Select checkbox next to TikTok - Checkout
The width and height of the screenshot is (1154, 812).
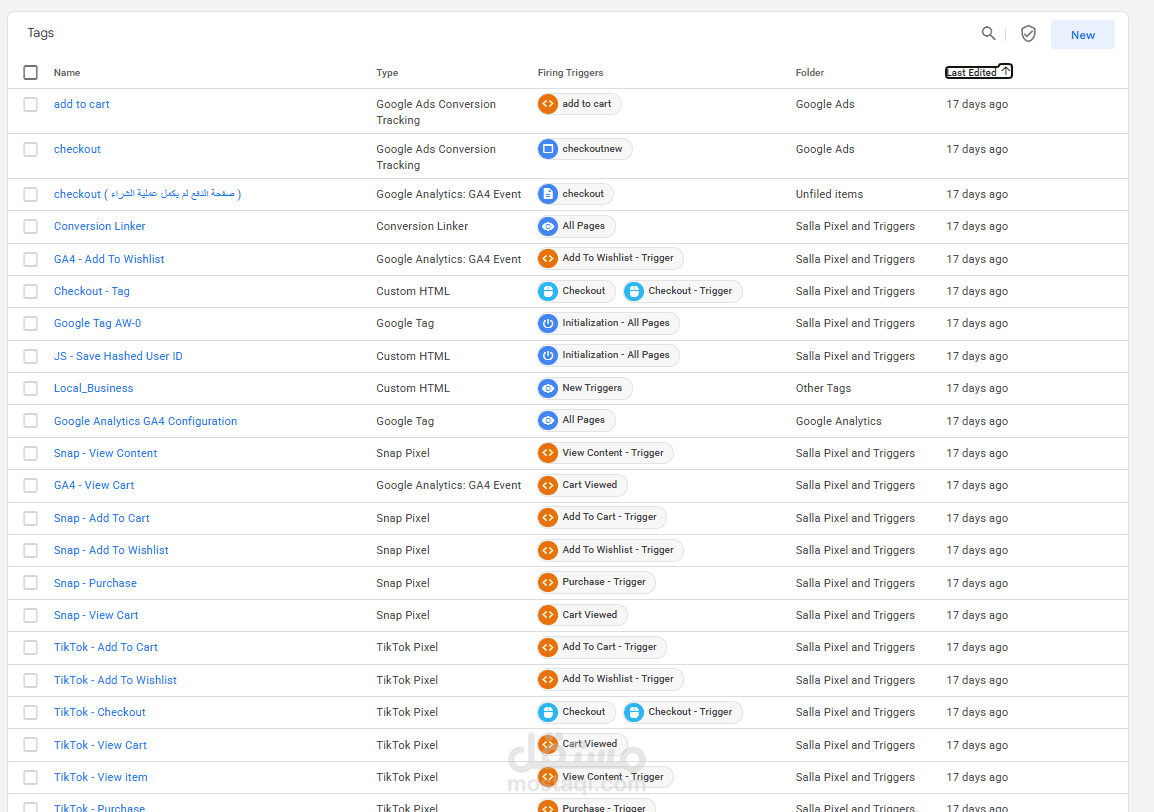pyautogui.click(x=30, y=713)
